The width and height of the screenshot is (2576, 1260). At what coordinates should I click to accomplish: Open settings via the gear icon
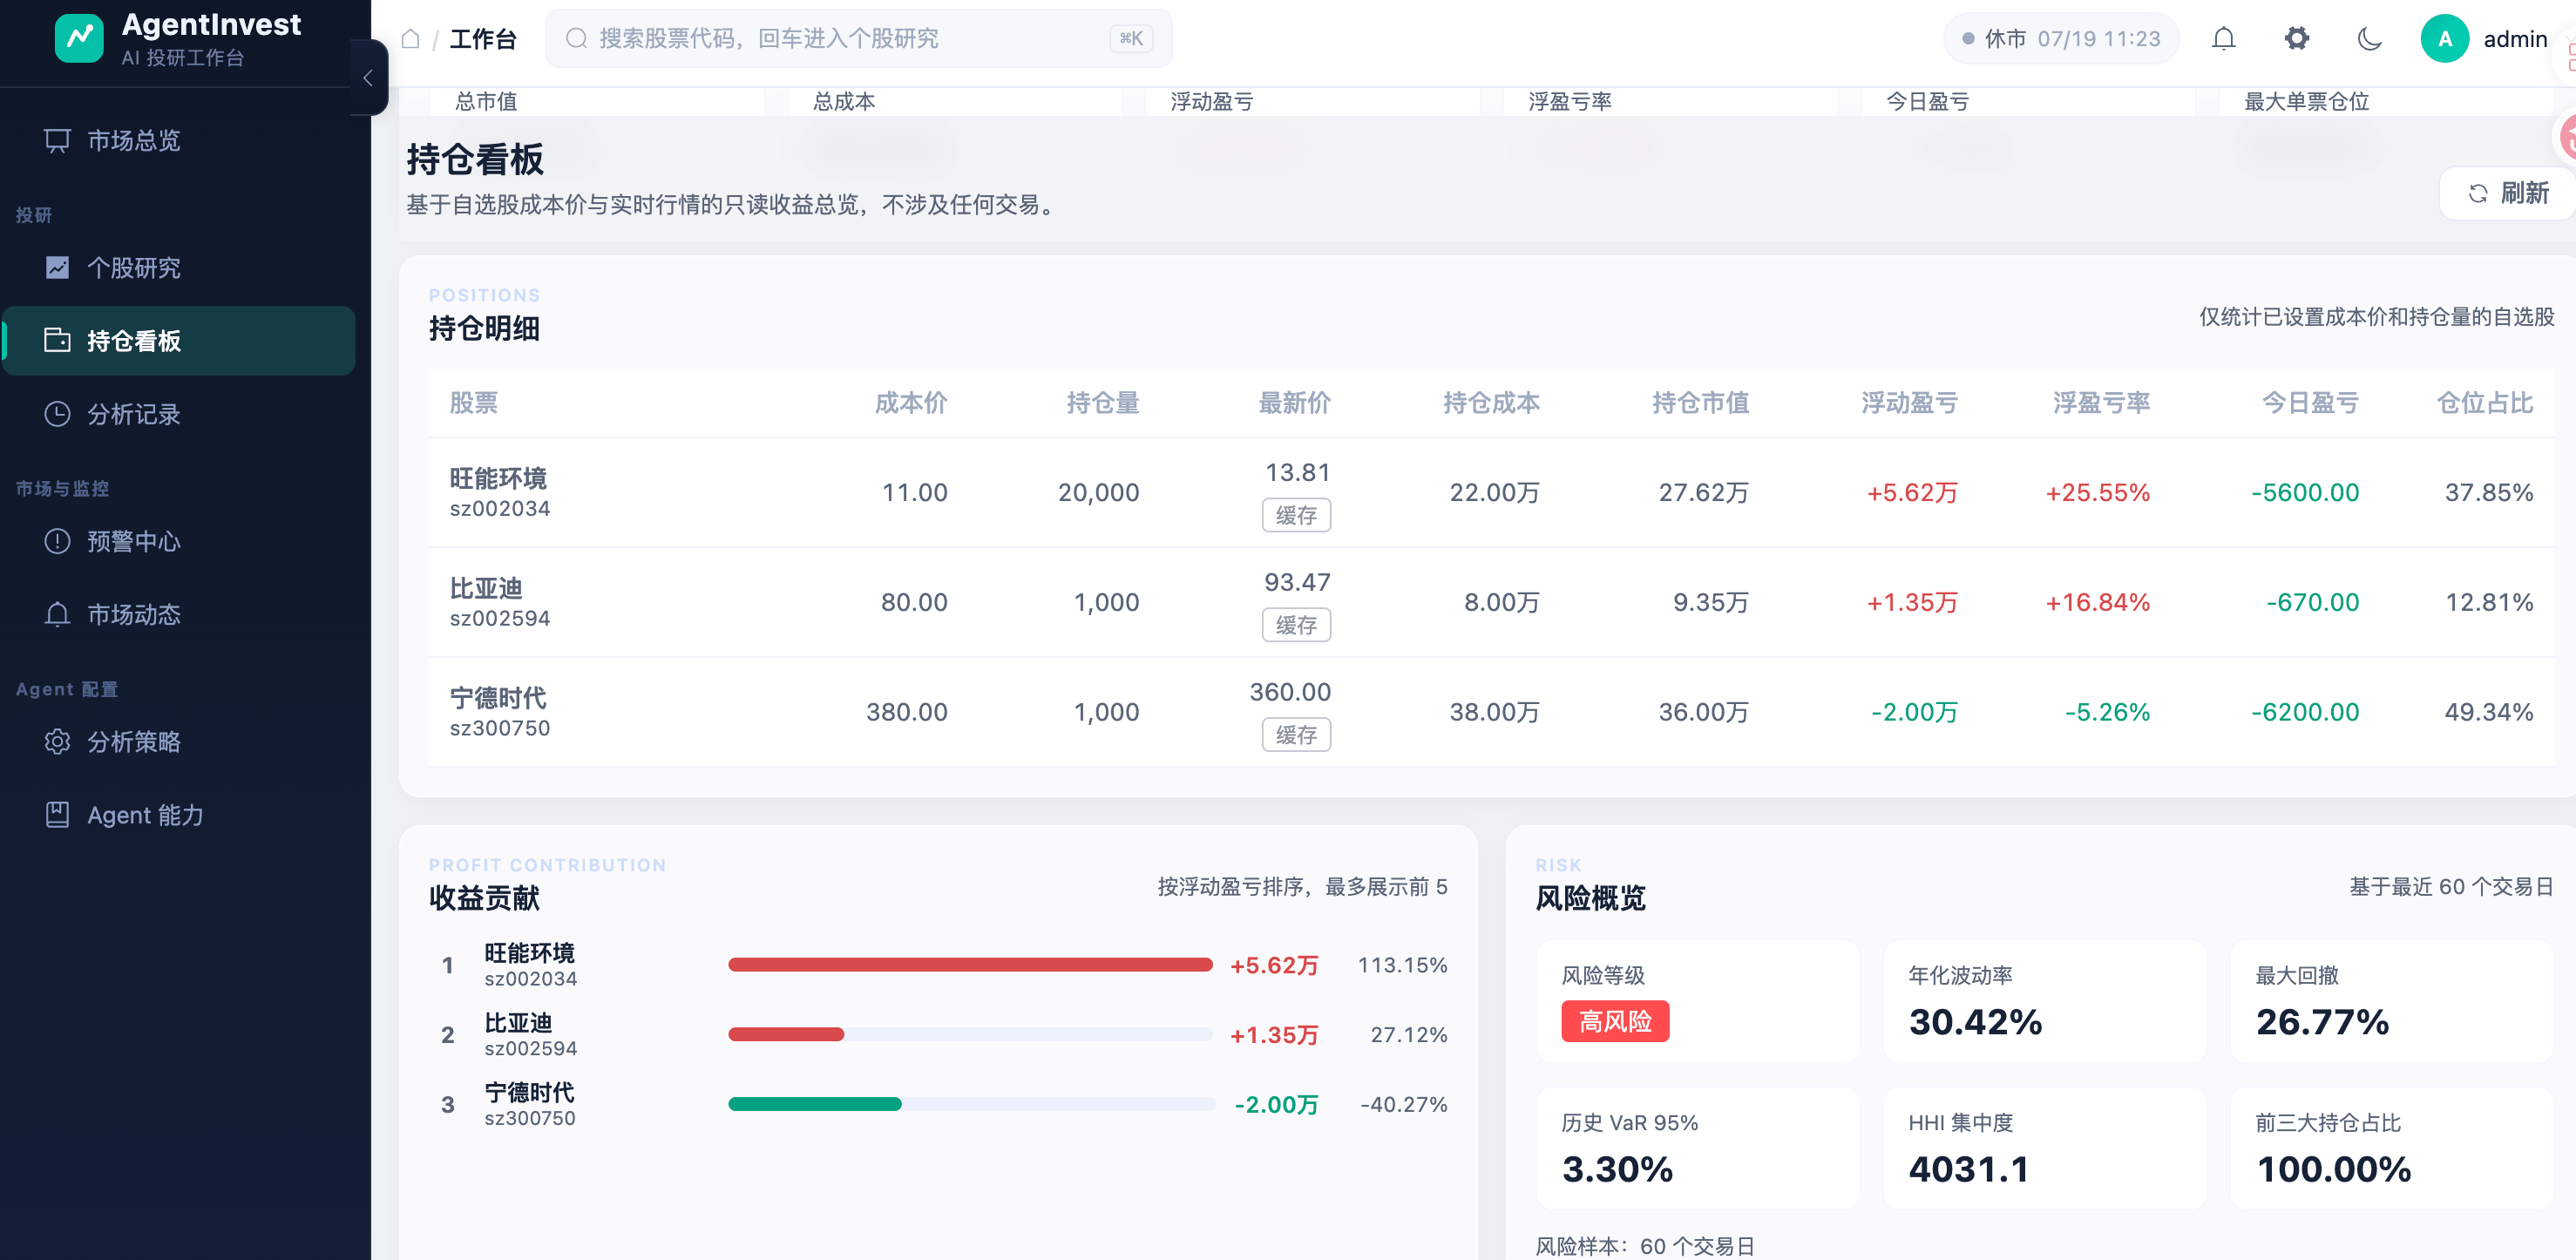coord(2297,39)
